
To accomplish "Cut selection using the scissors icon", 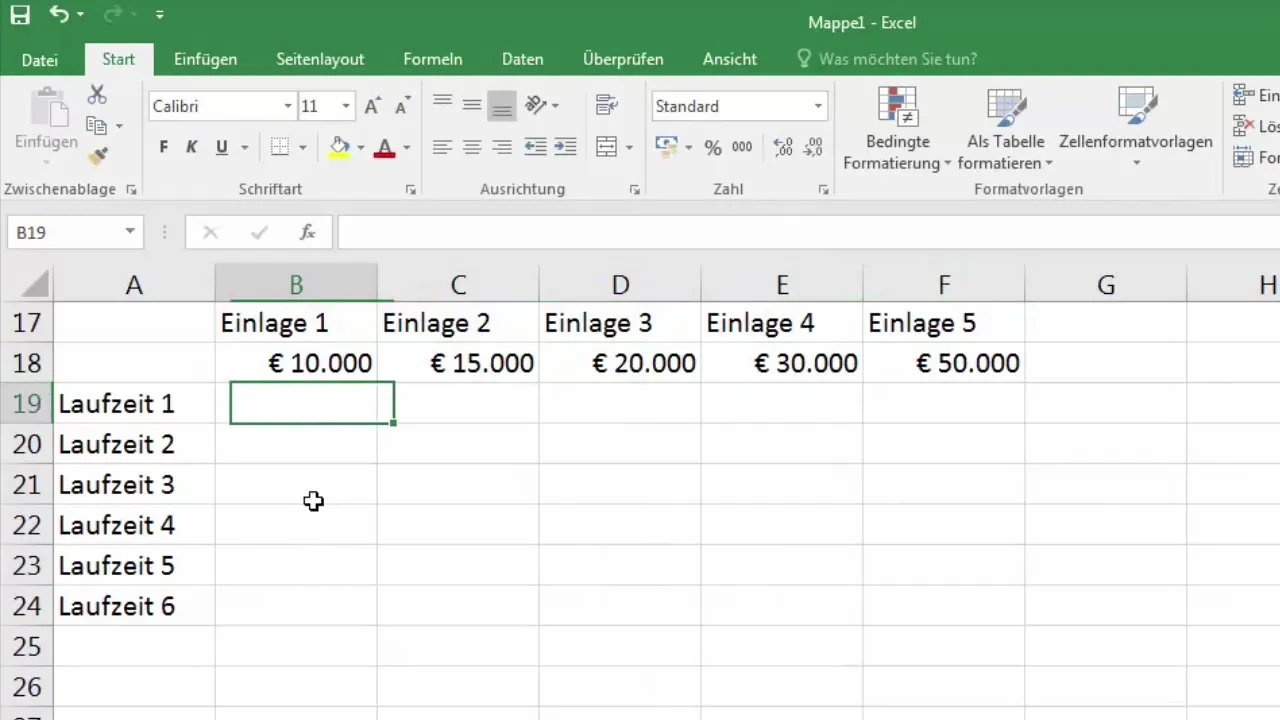I will (97, 95).
